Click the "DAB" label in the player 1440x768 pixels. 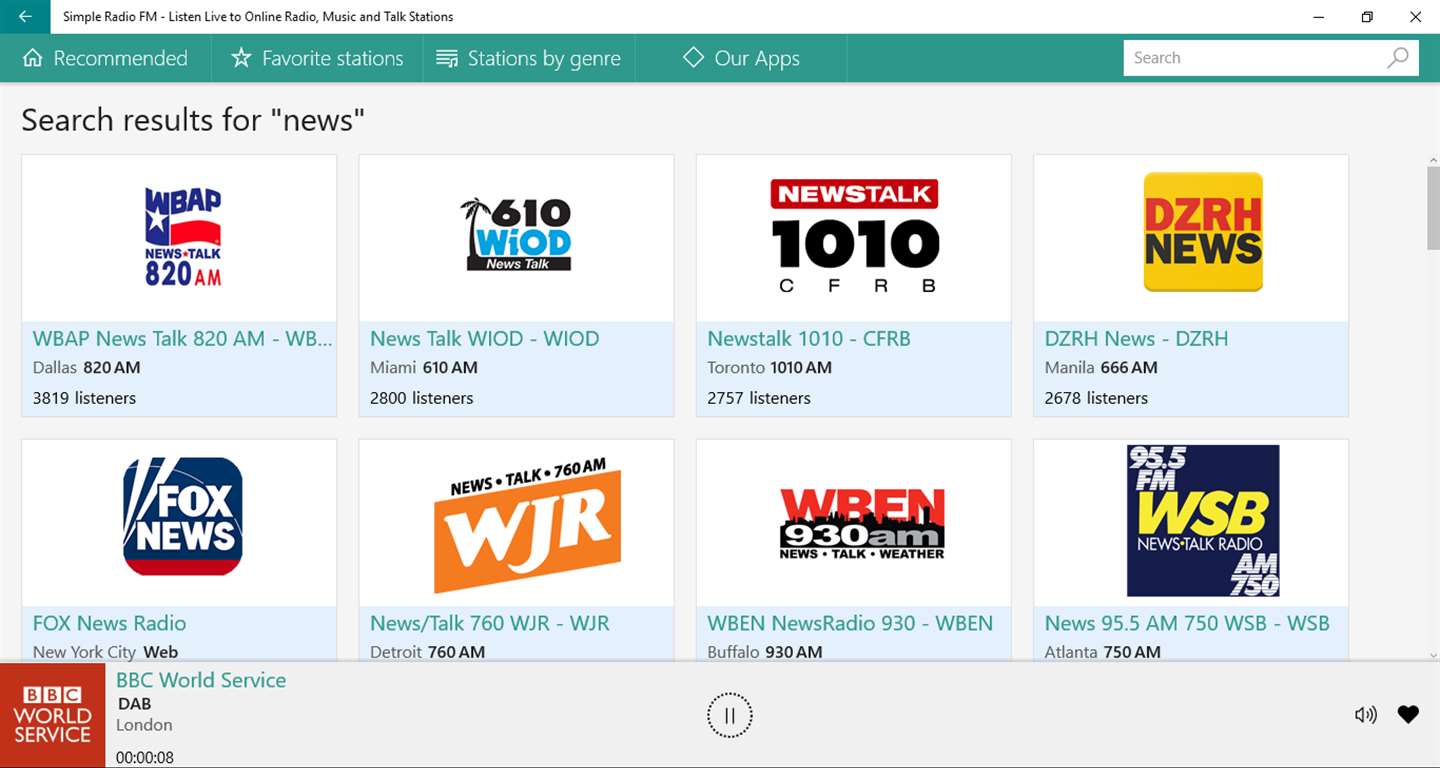(134, 704)
